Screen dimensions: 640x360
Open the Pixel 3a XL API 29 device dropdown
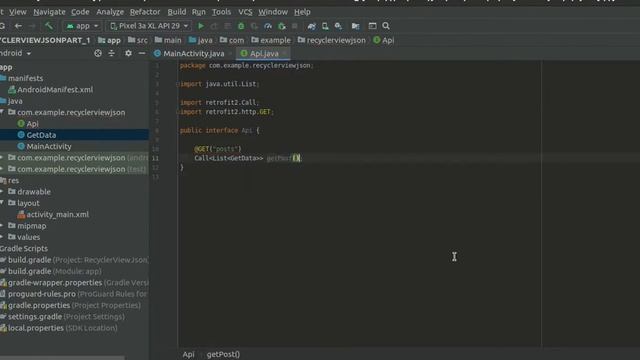tap(149, 26)
